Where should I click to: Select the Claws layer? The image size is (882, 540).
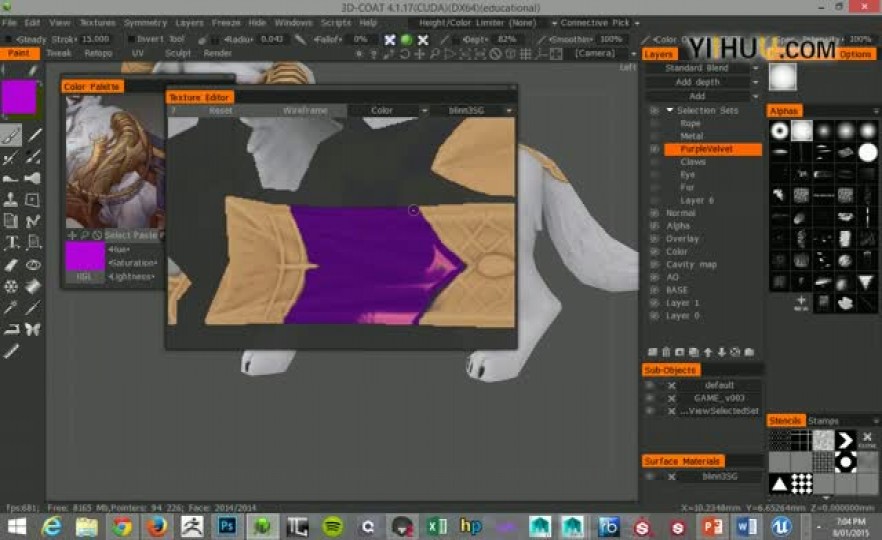click(693, 162)
